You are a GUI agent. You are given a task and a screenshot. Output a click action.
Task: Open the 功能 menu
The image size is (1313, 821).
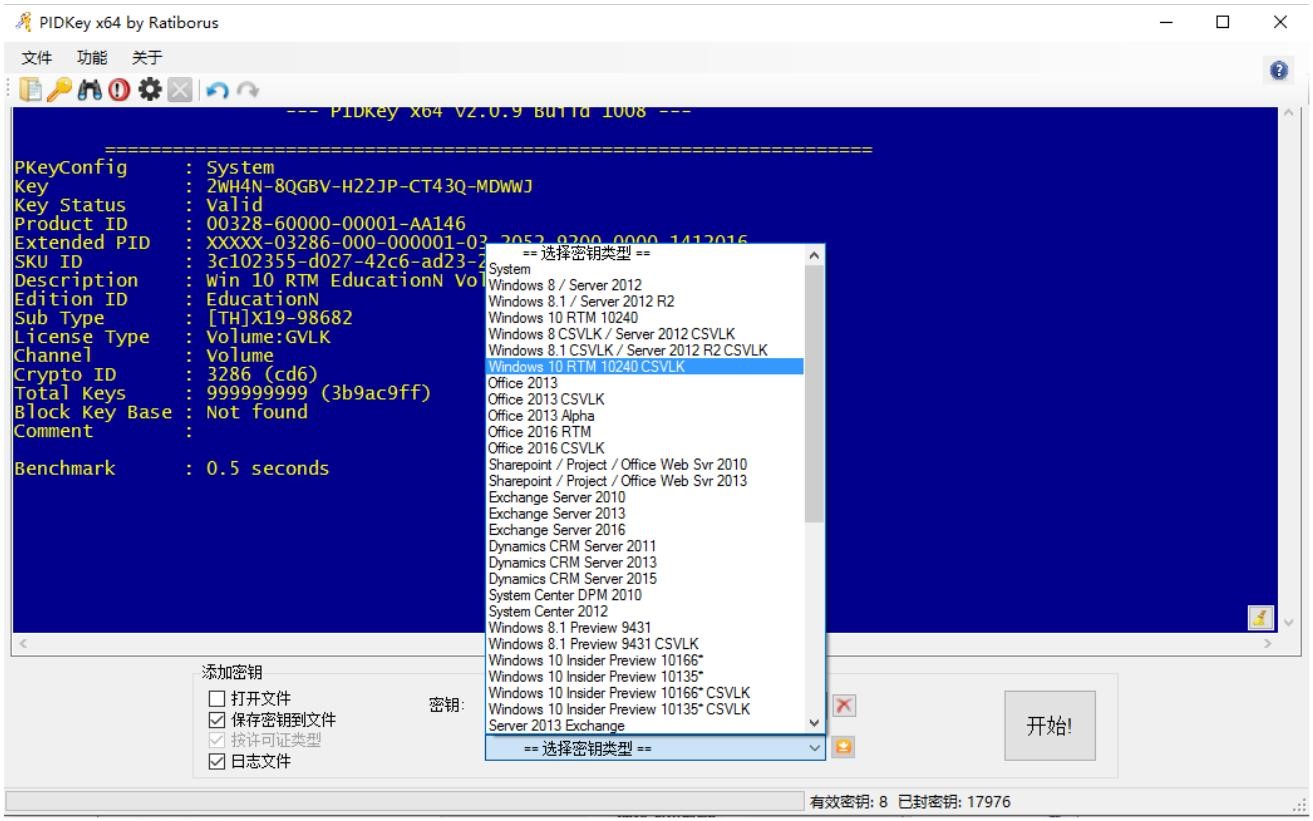(x=92, y=57)
